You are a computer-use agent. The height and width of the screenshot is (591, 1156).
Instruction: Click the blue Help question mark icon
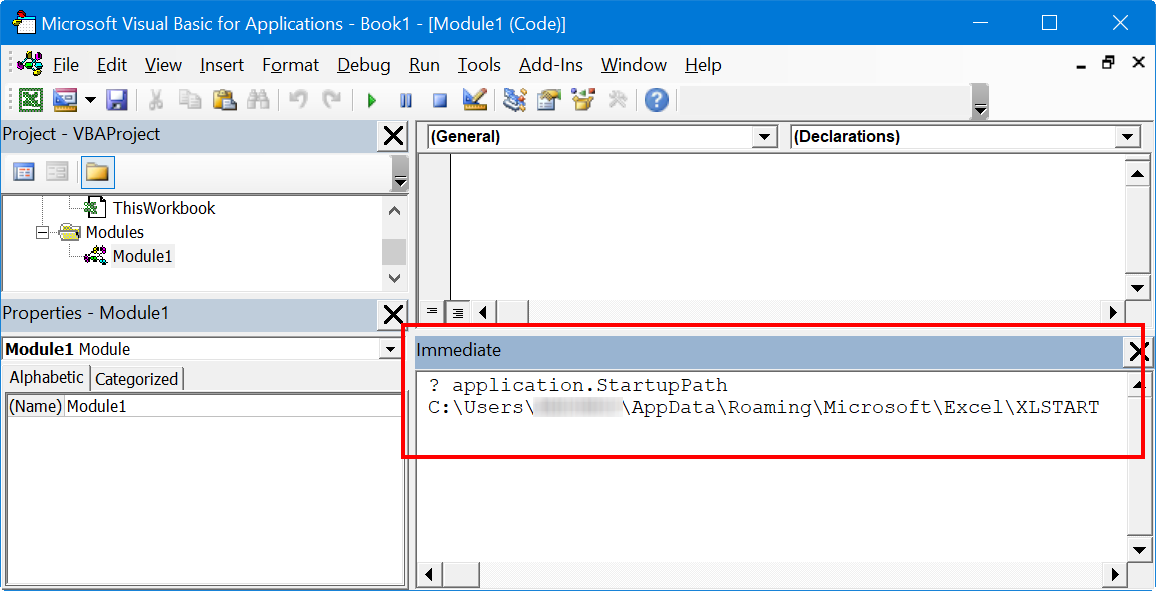[656, 100]
